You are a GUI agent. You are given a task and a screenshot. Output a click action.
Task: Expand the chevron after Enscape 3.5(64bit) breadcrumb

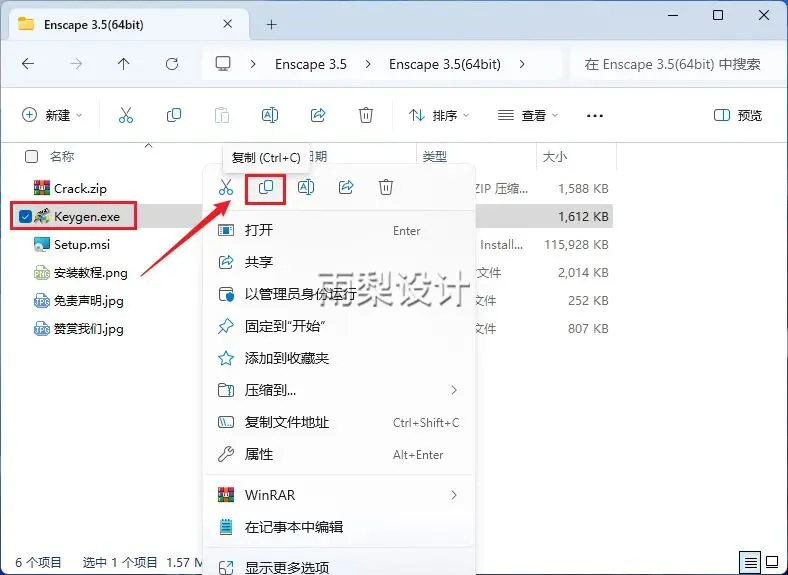pyautogui.click(x=522, y=64)
